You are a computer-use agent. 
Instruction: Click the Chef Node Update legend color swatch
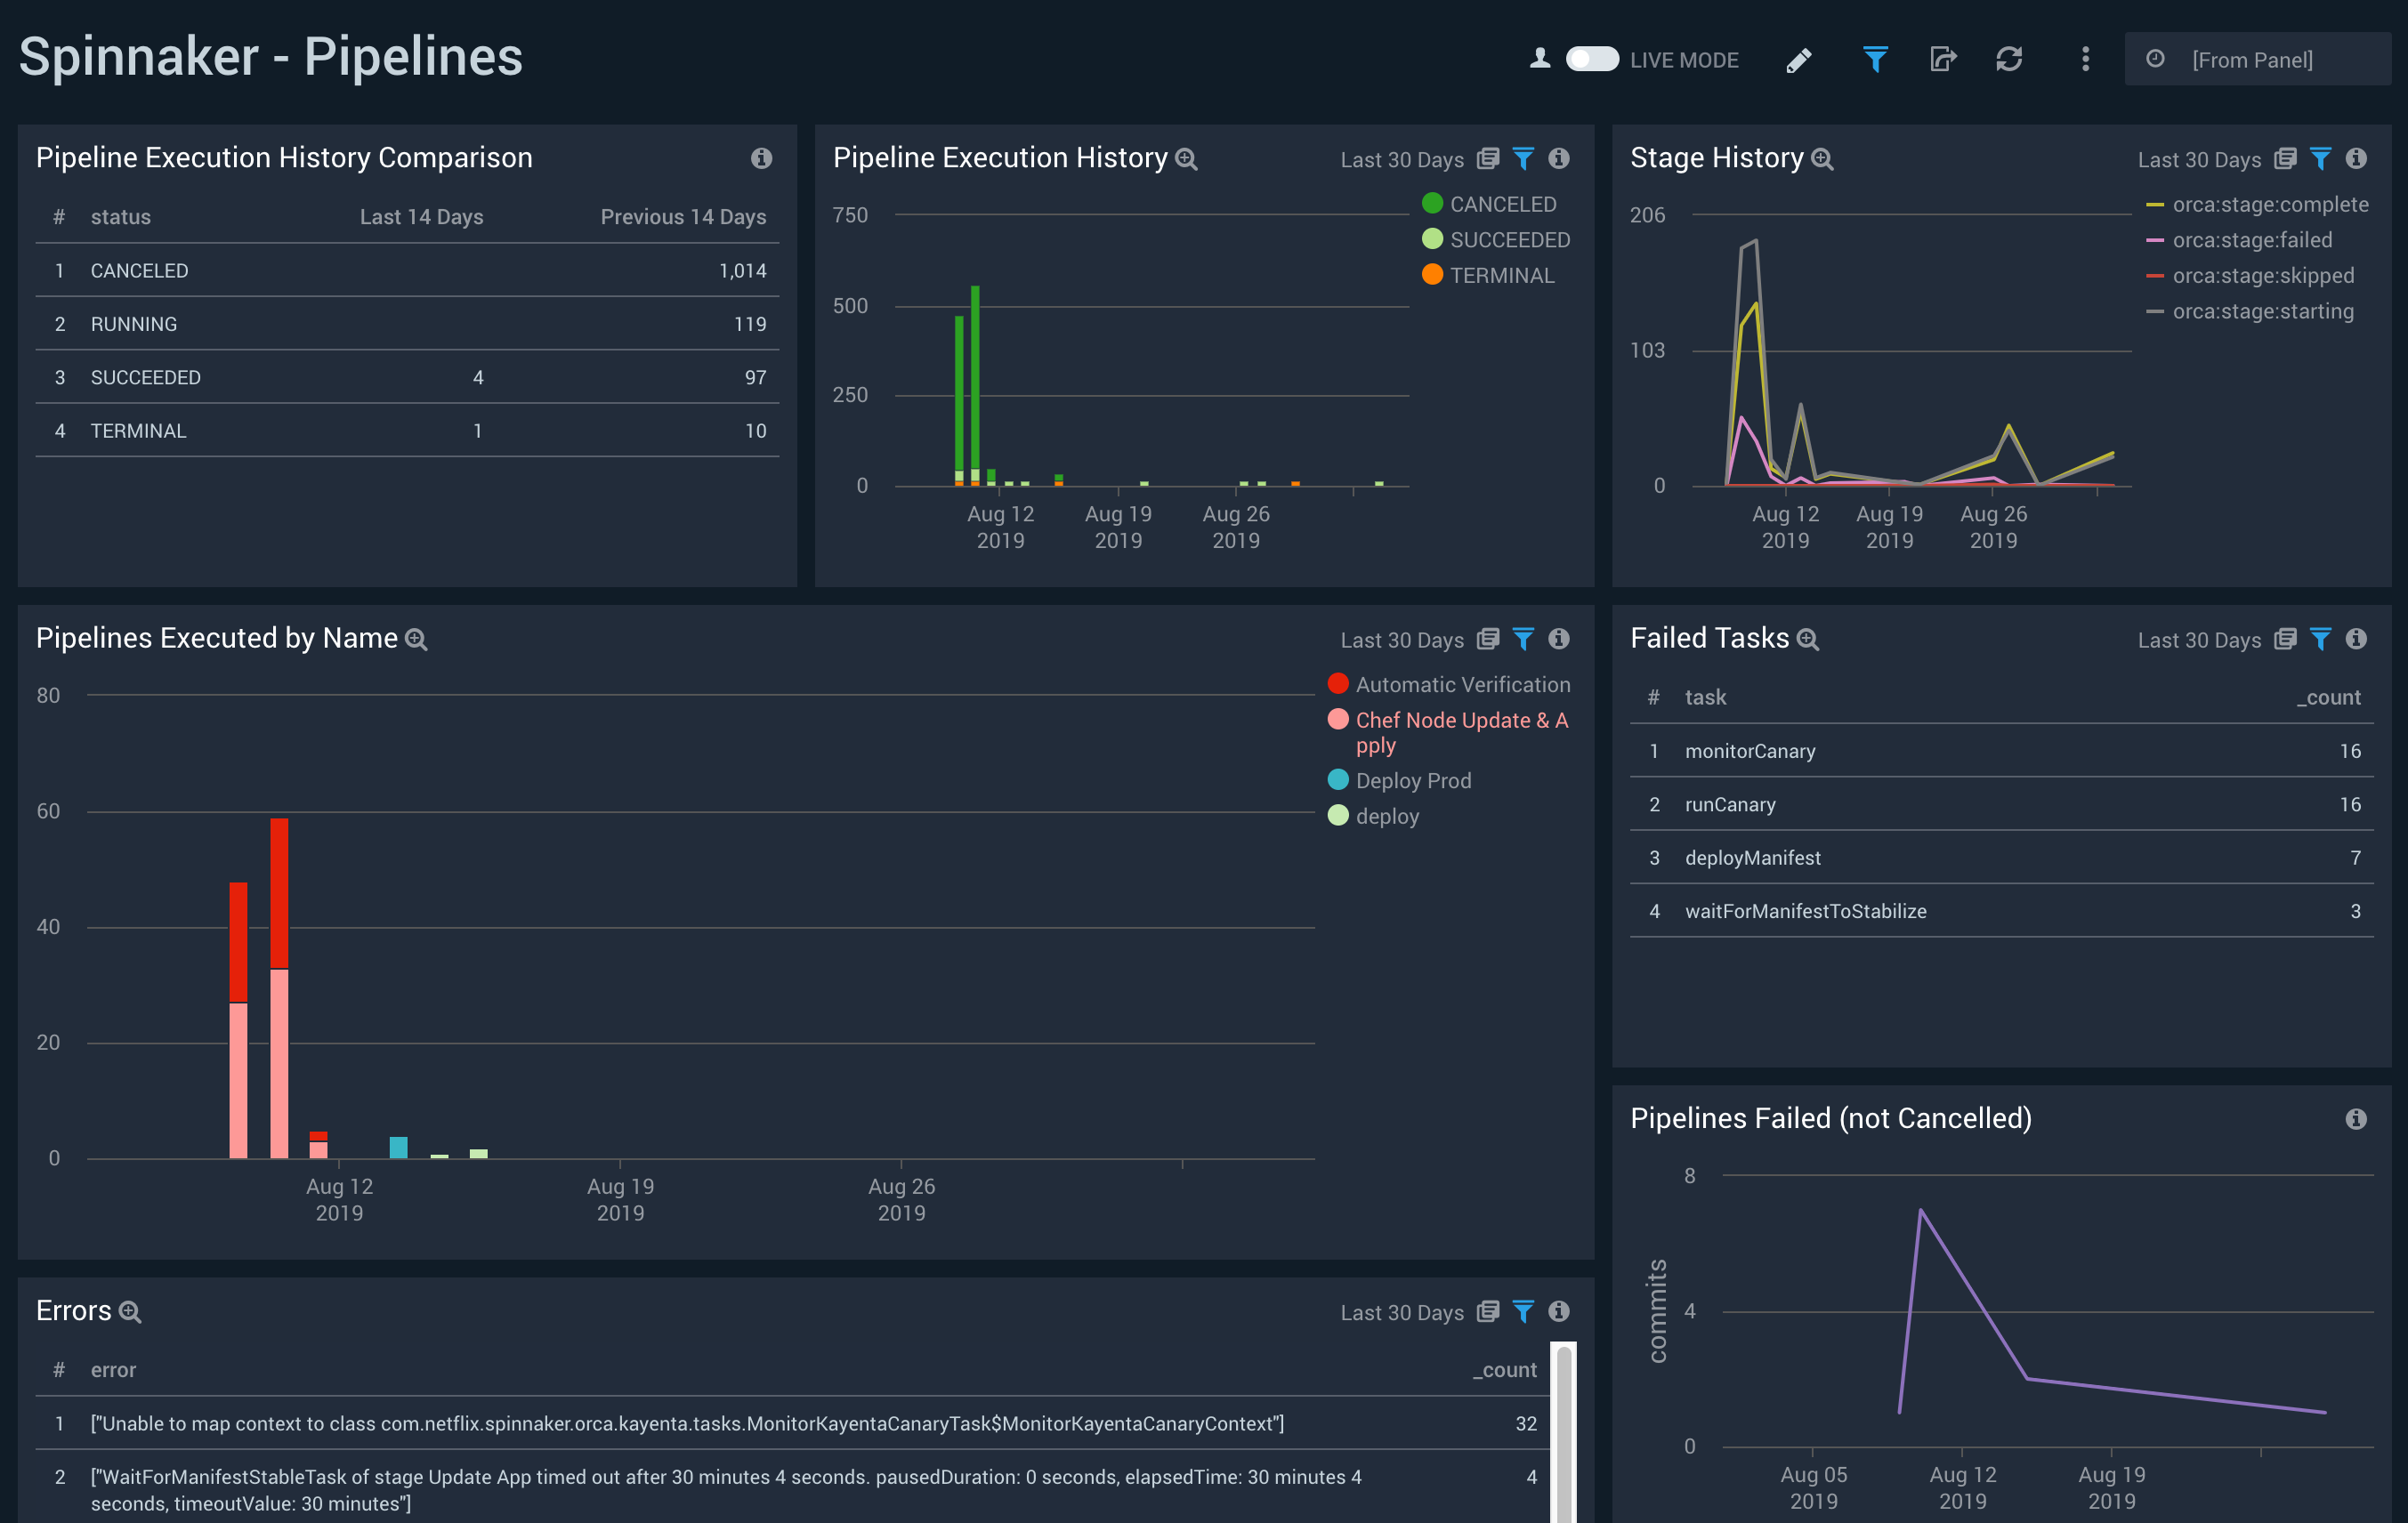(x=1338, y=719)
